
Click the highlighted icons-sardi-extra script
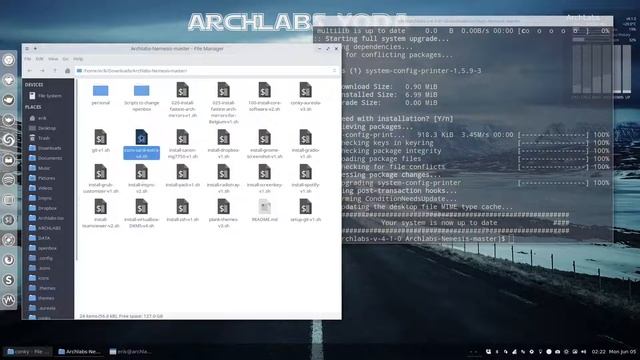pyautogui.click(x=141, y=144)
